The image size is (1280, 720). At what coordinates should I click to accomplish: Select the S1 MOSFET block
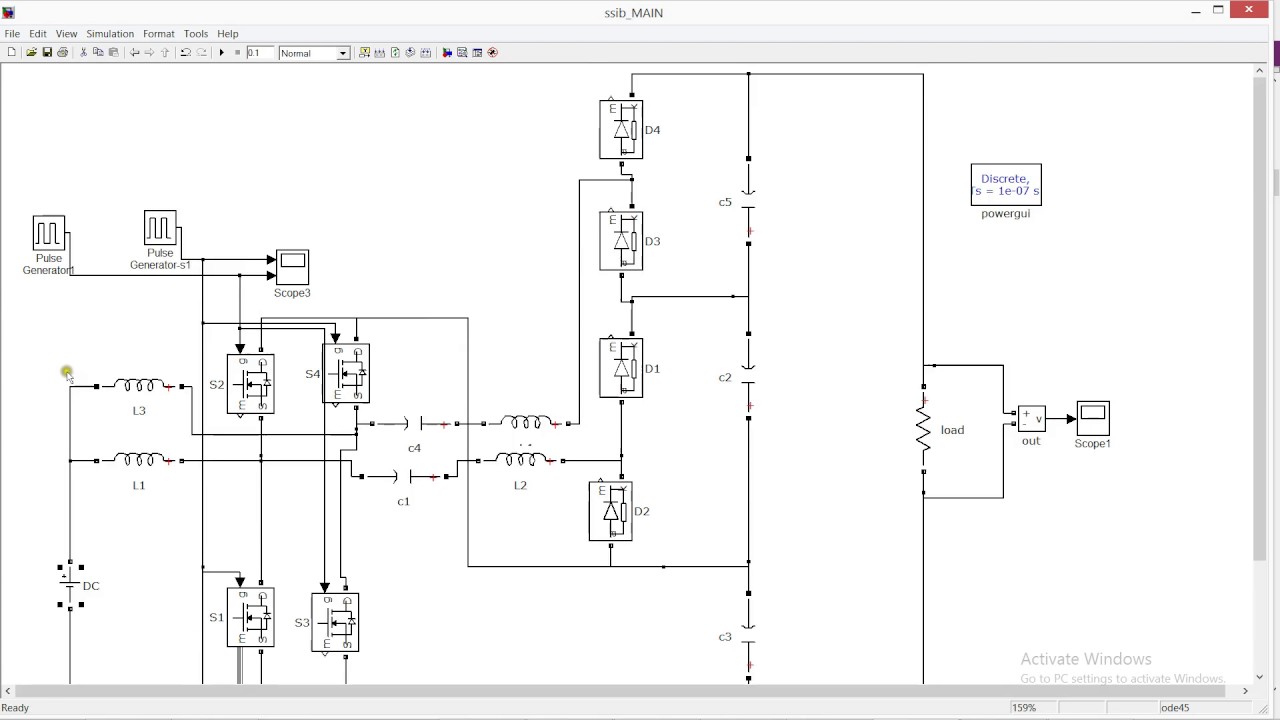tap(251, 618)
